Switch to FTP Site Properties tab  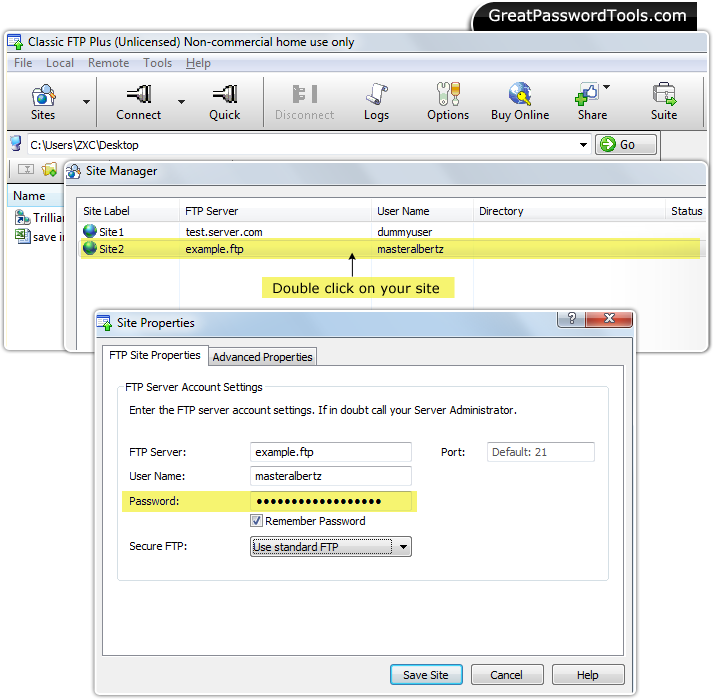[155, 356]
